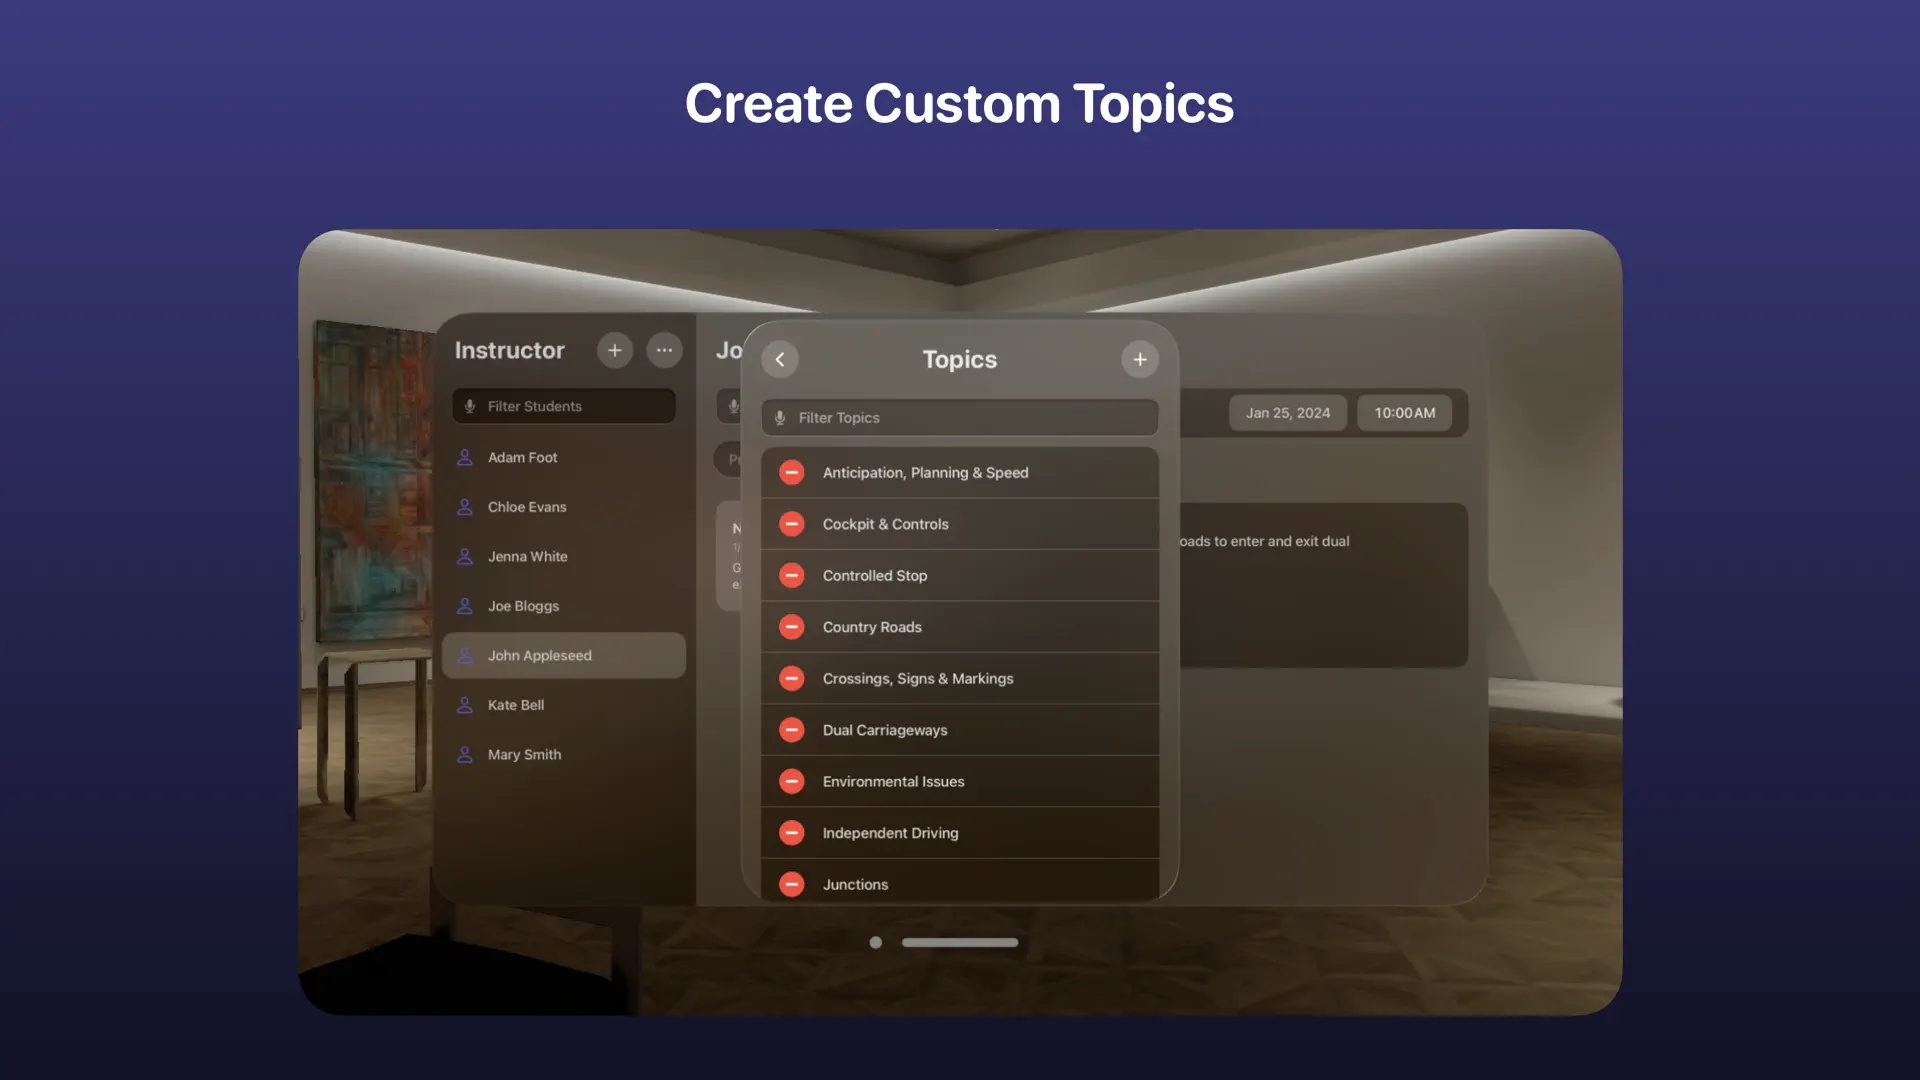This screenshot has height=1080, width=1920.
Task: Go back using the Topics panel chevron
Action: [780, 359]
